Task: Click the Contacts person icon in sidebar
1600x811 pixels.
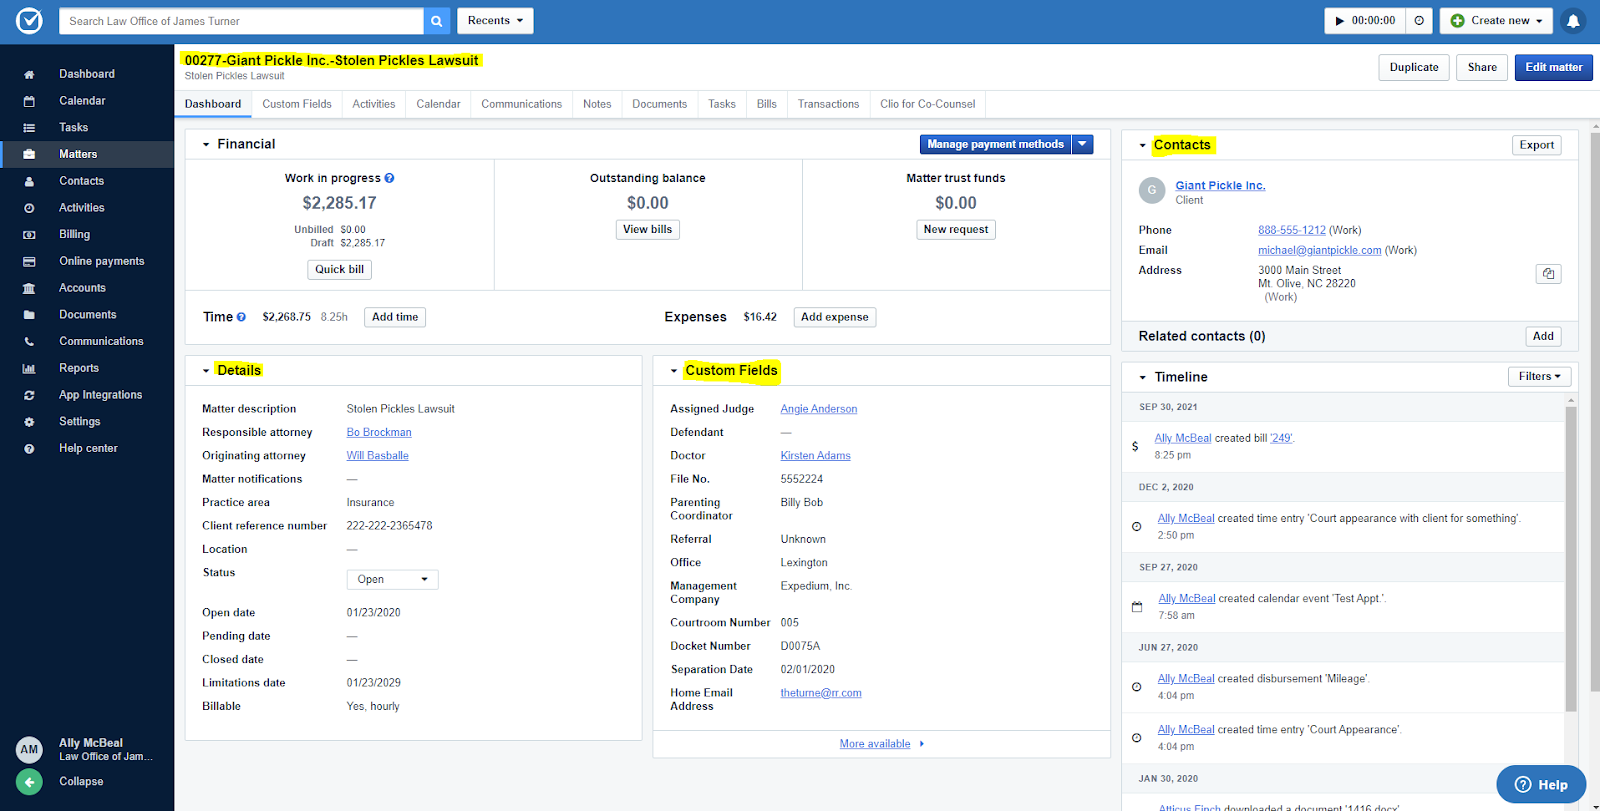Action: 29,181
